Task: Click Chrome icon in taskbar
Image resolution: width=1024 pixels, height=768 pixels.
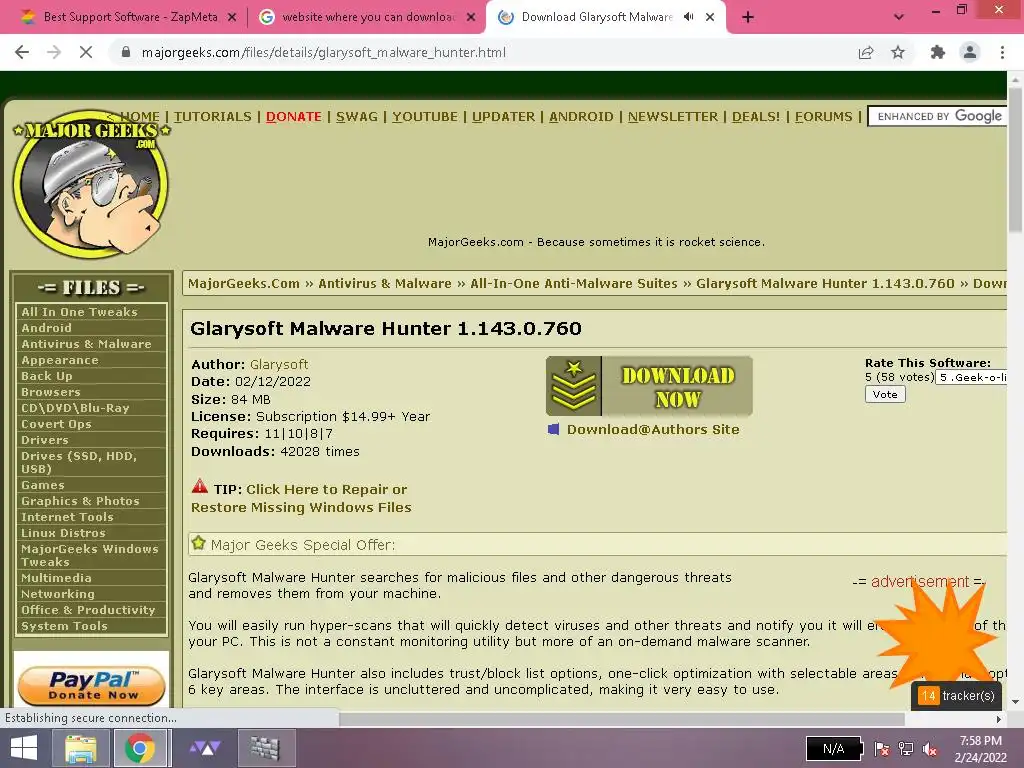Action: [139, 748]
